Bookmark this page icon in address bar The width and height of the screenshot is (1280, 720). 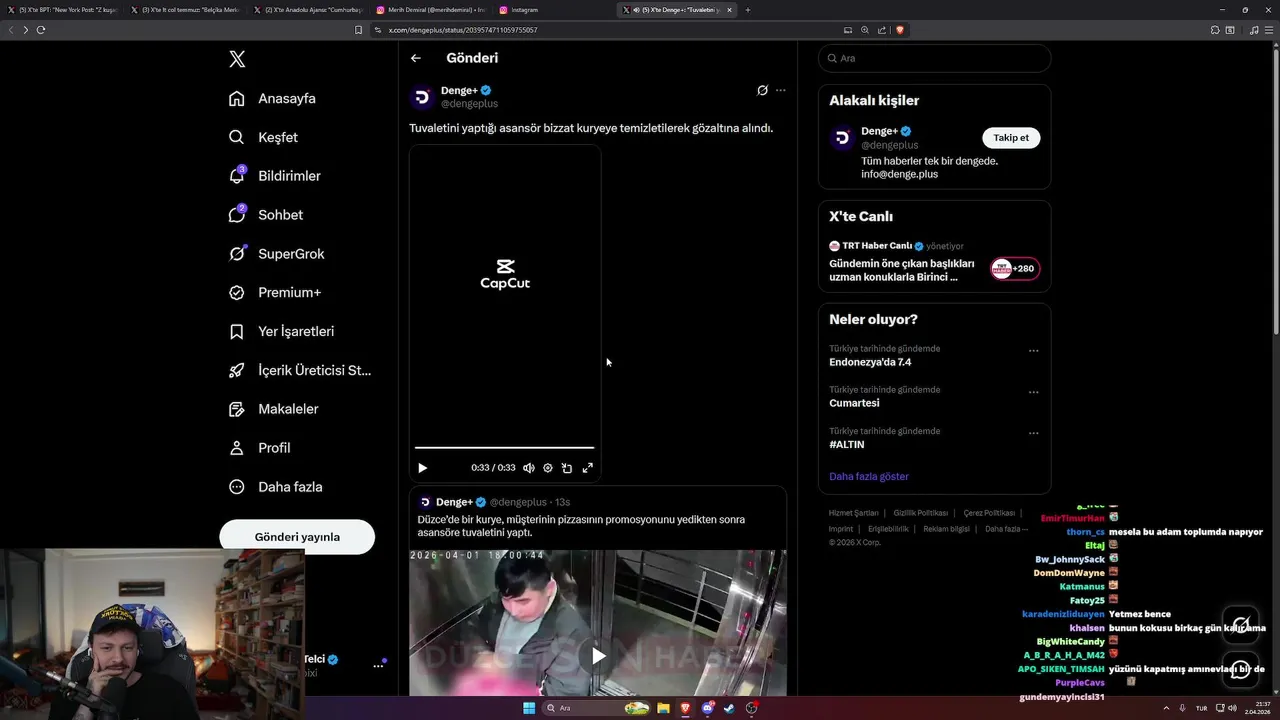(358, 30)
